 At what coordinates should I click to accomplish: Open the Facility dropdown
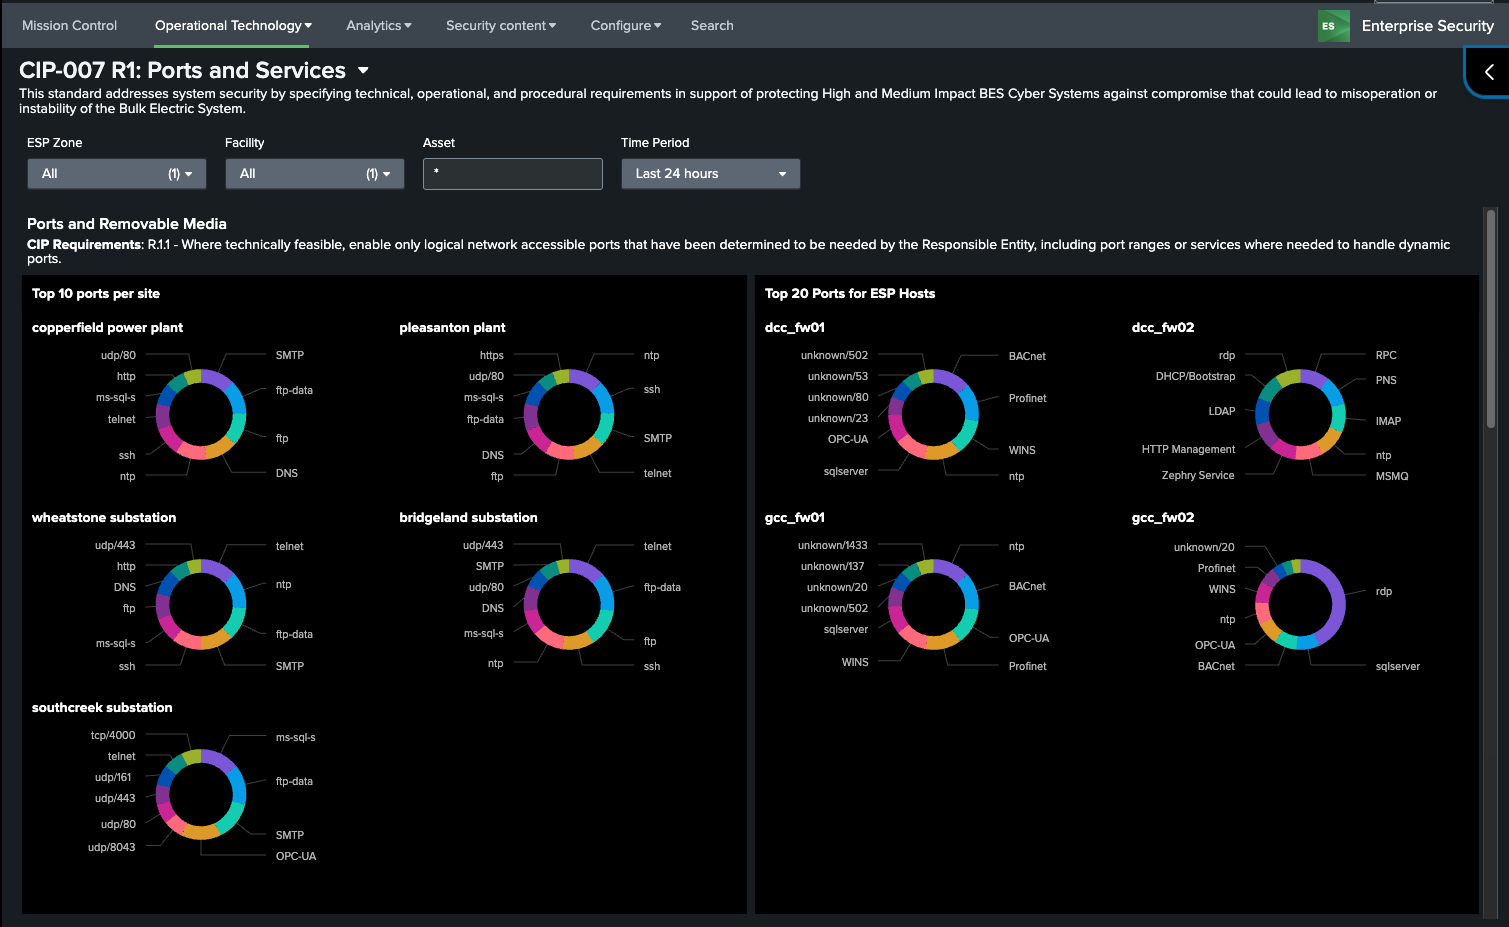(314, 174)
